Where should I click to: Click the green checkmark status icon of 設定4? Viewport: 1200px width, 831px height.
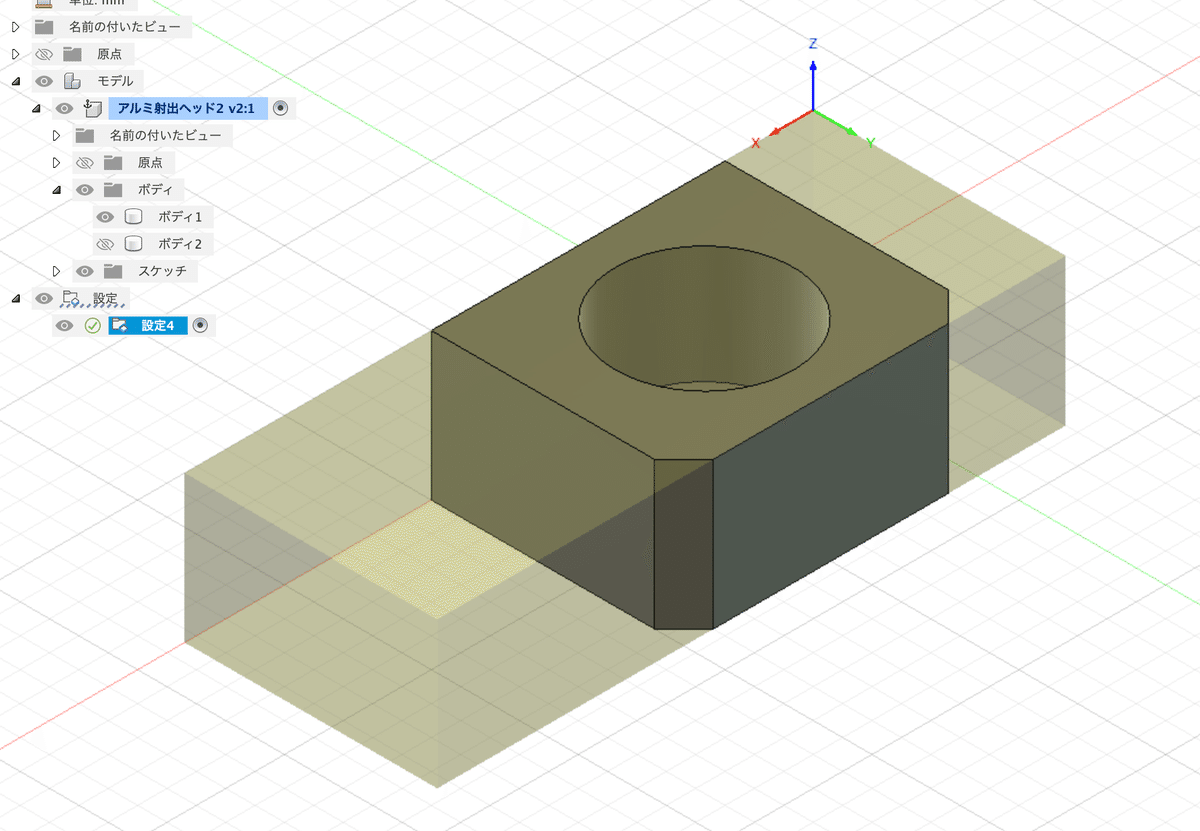[92, 325]
